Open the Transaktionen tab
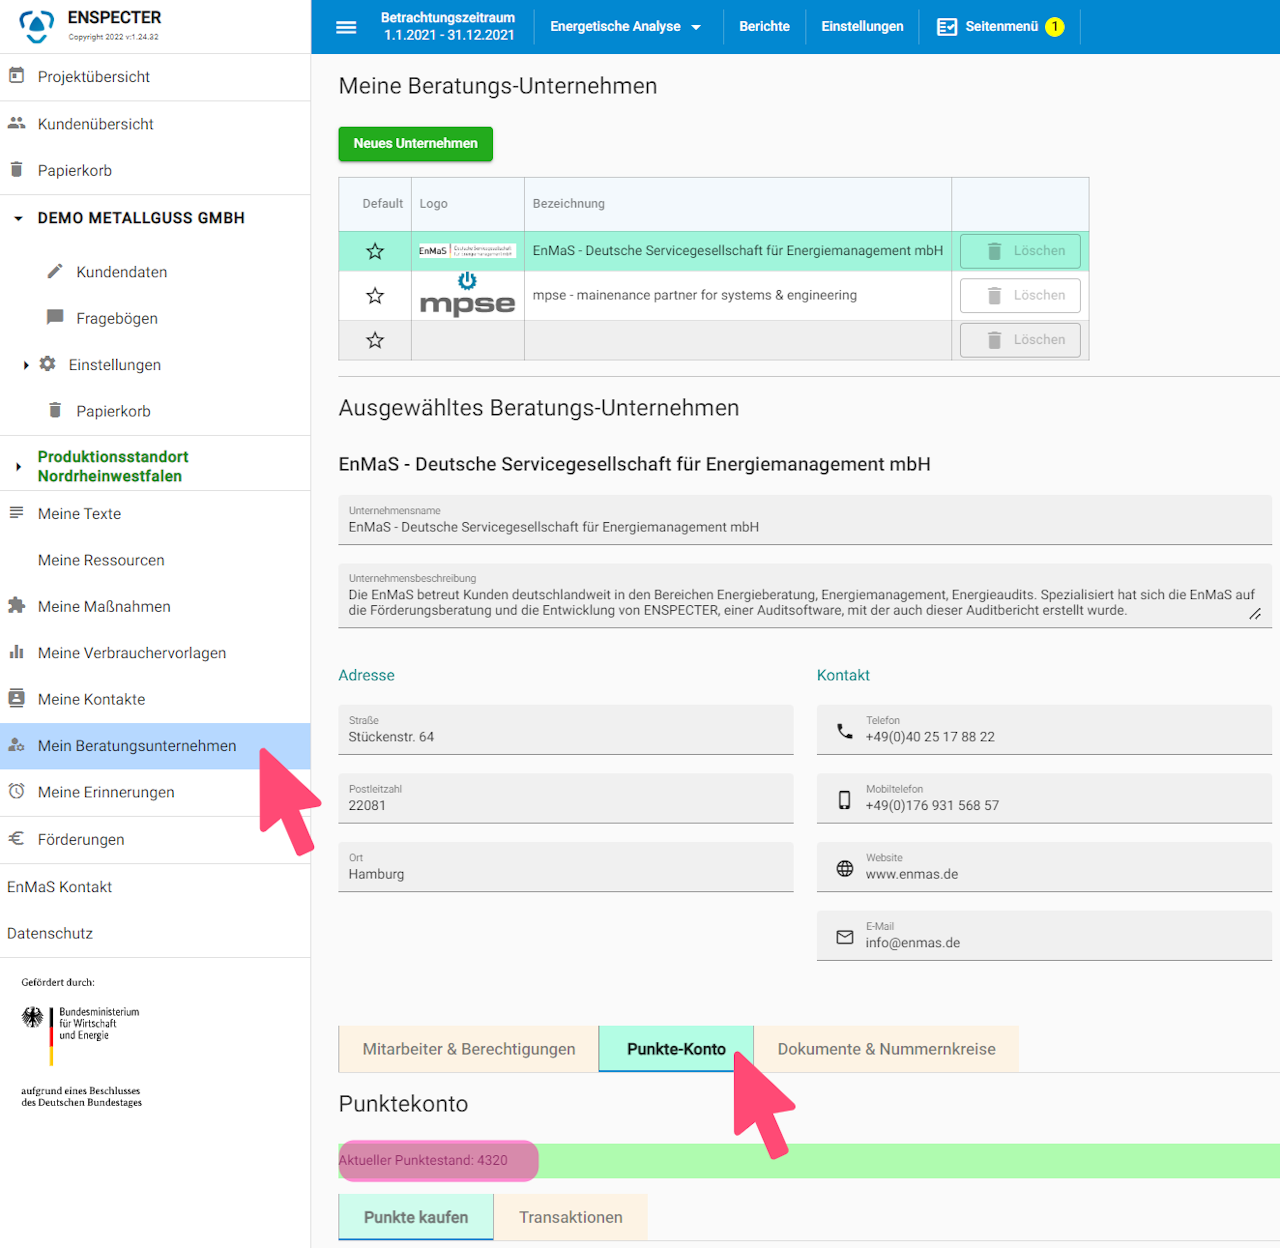 pyautogui.click(x=571, y=1217)
